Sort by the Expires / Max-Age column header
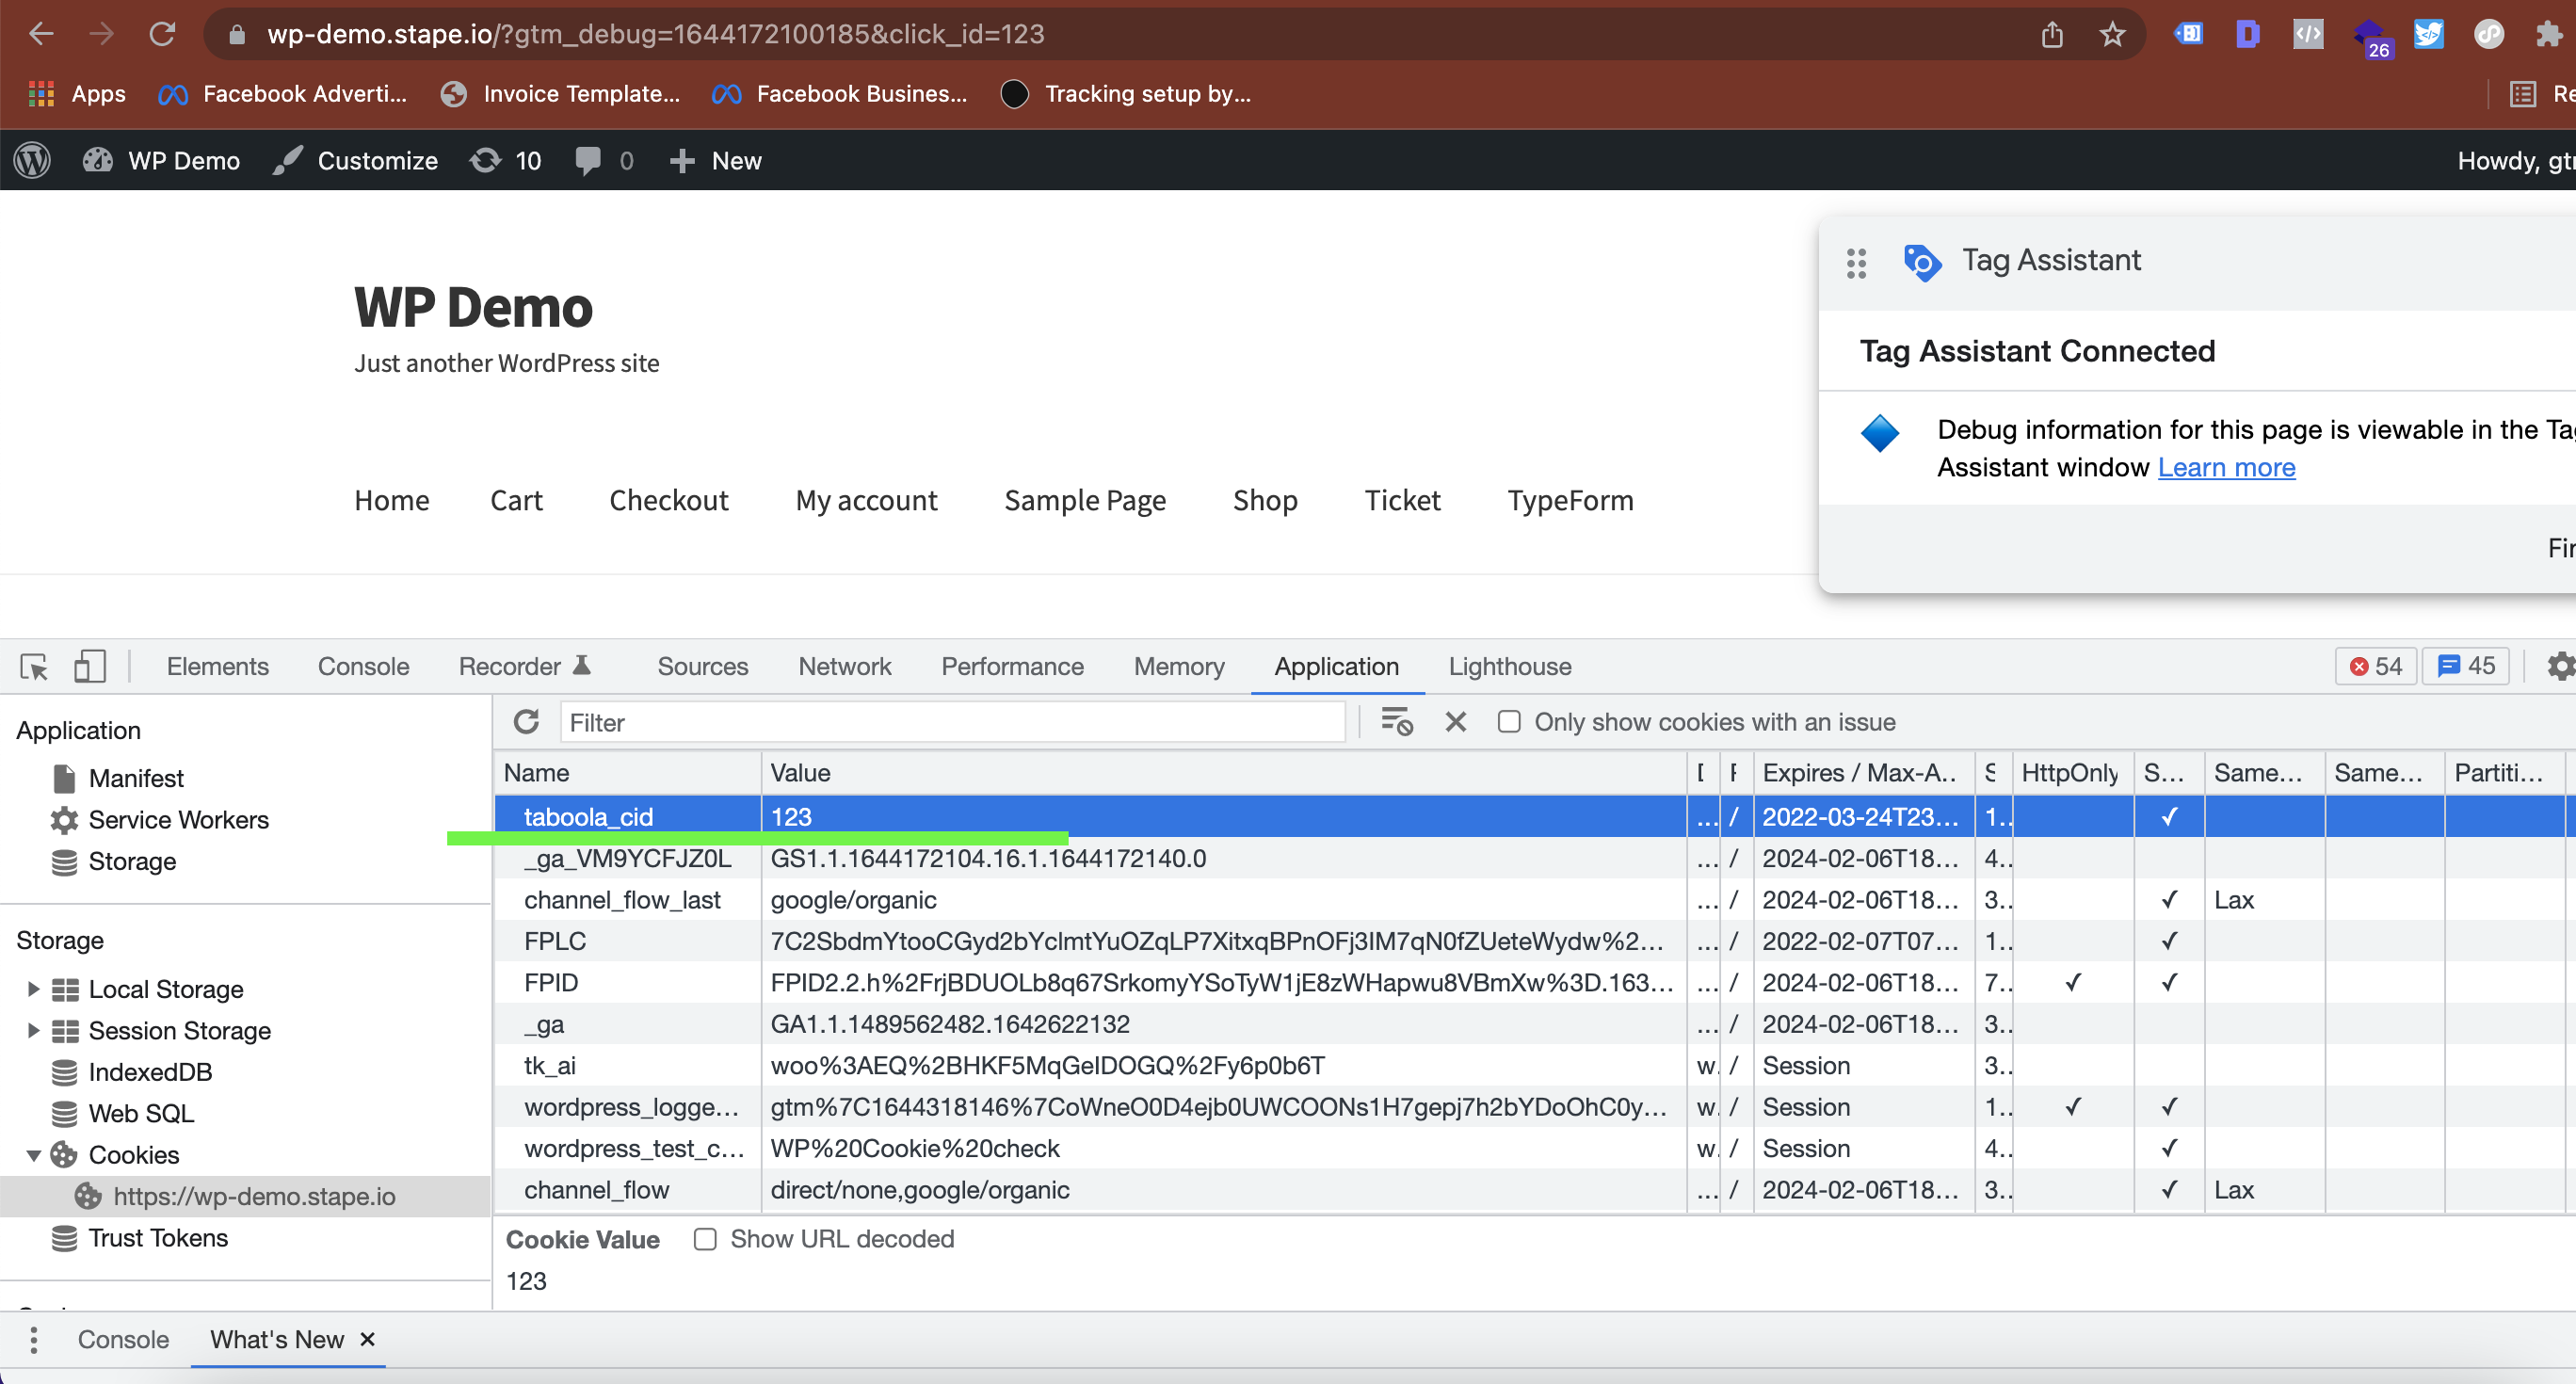 tap(1863, 773)
